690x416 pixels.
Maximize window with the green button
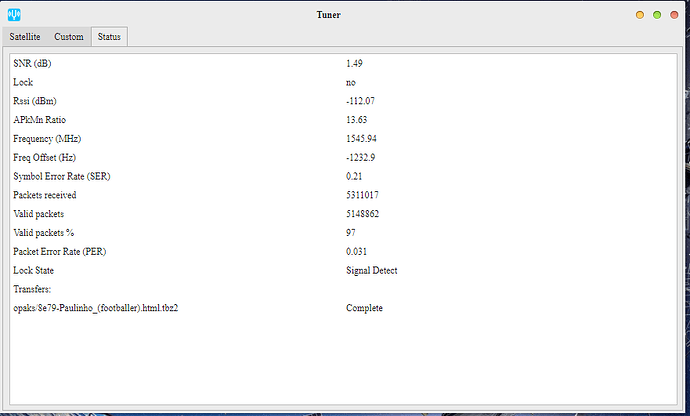[x=657, y=15]
